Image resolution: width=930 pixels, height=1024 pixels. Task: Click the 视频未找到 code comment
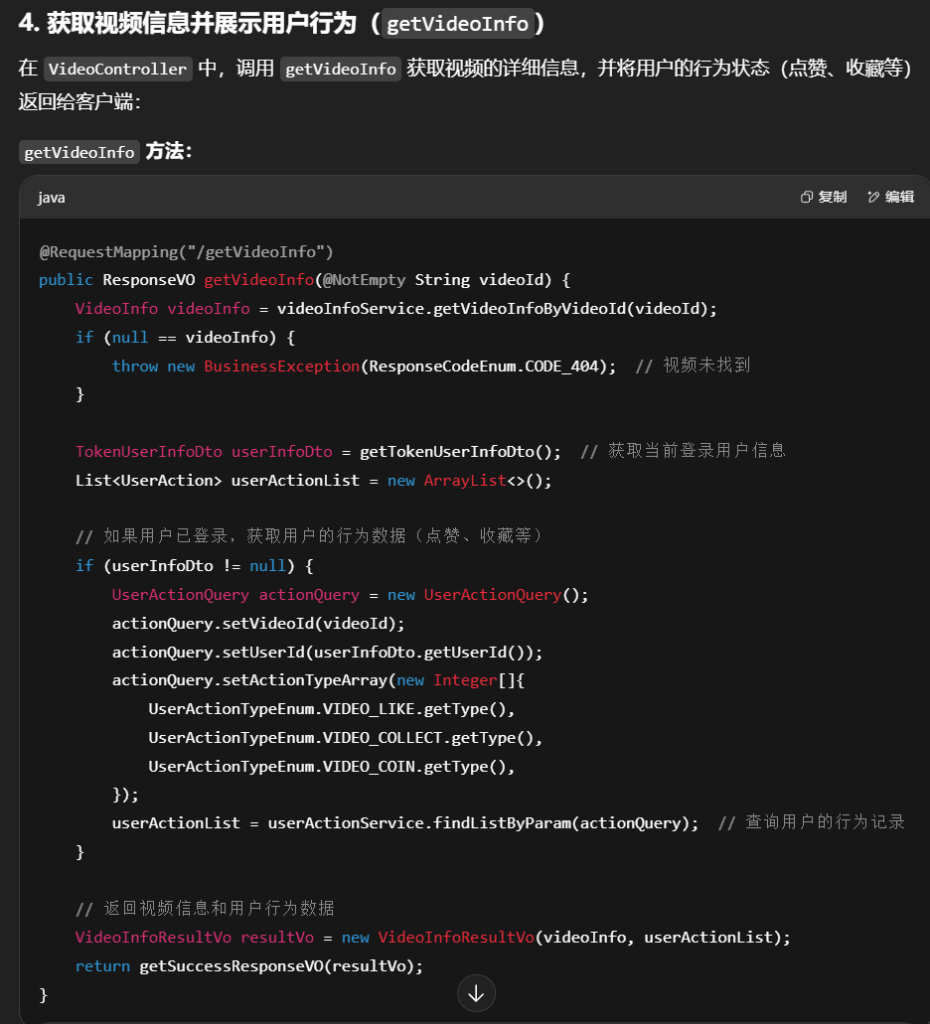[x=706, y=366]
